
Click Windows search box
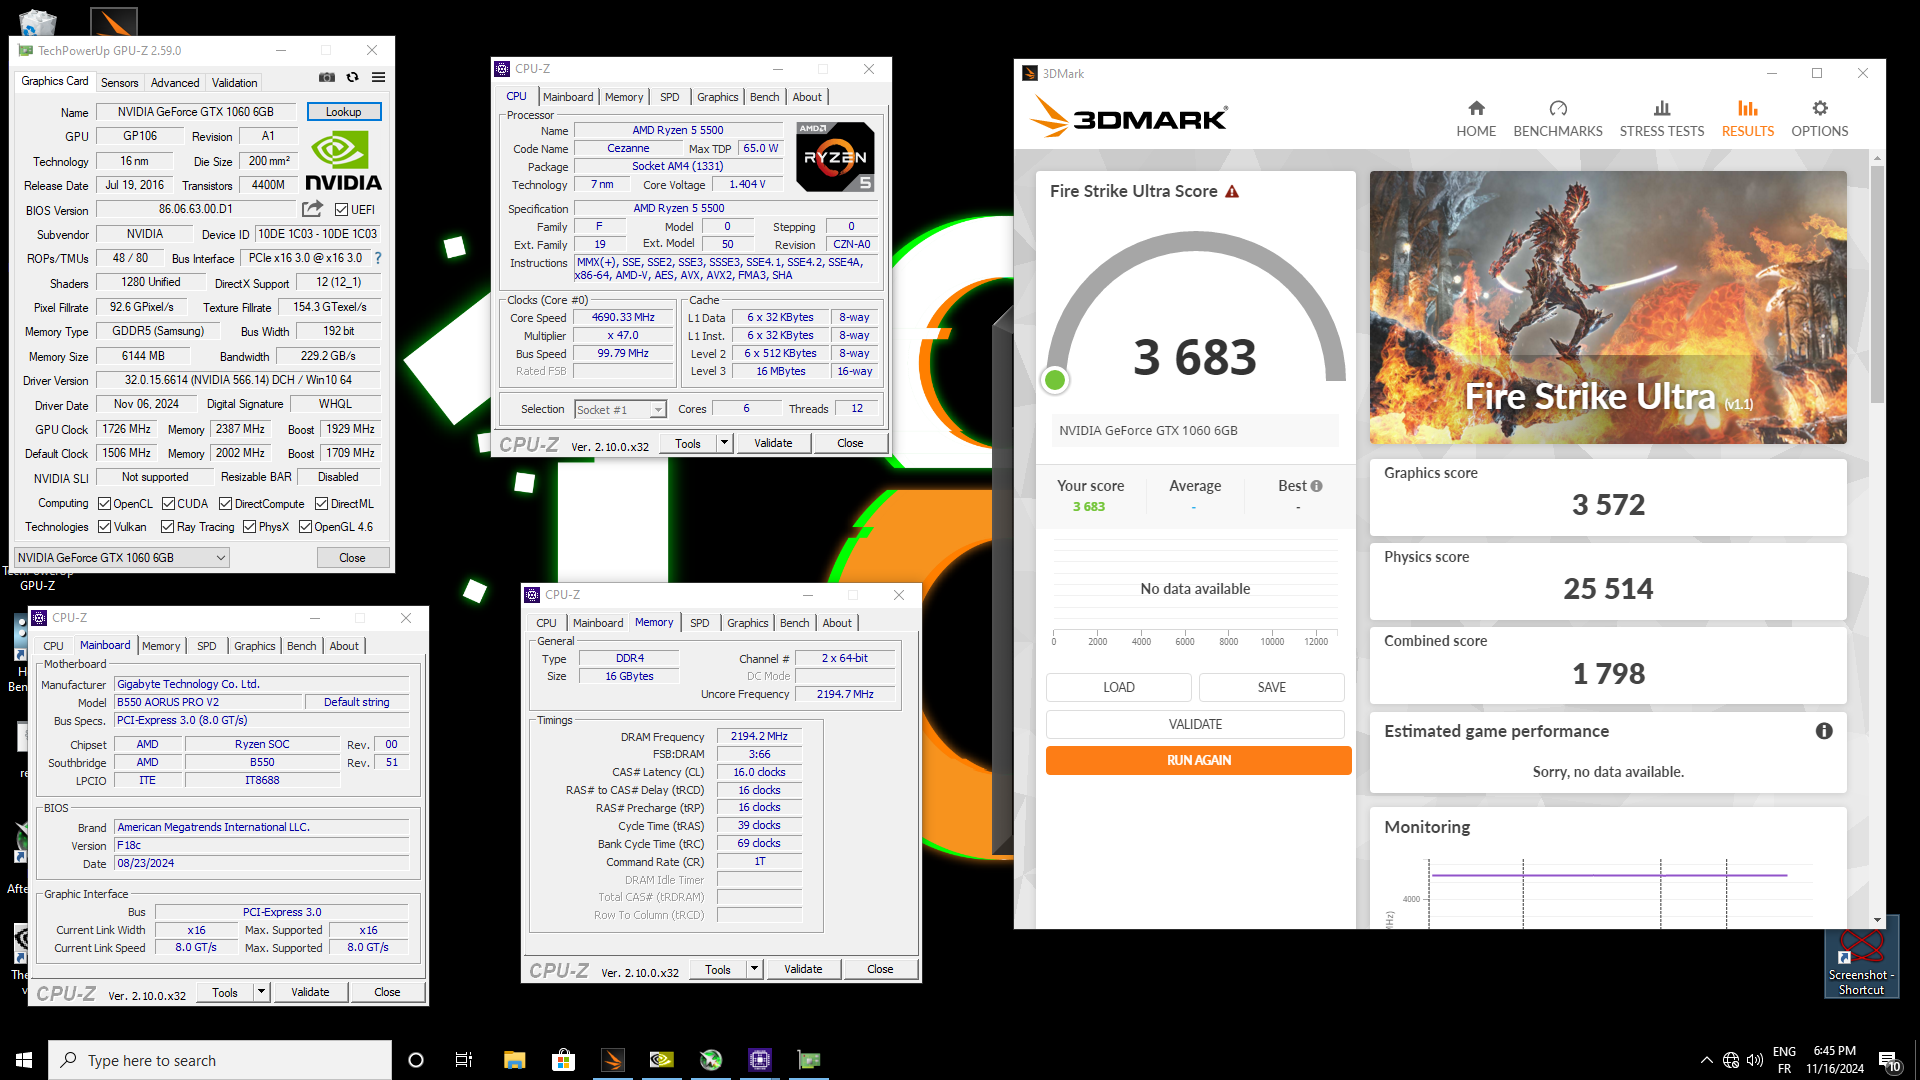tap(220, 1060)
